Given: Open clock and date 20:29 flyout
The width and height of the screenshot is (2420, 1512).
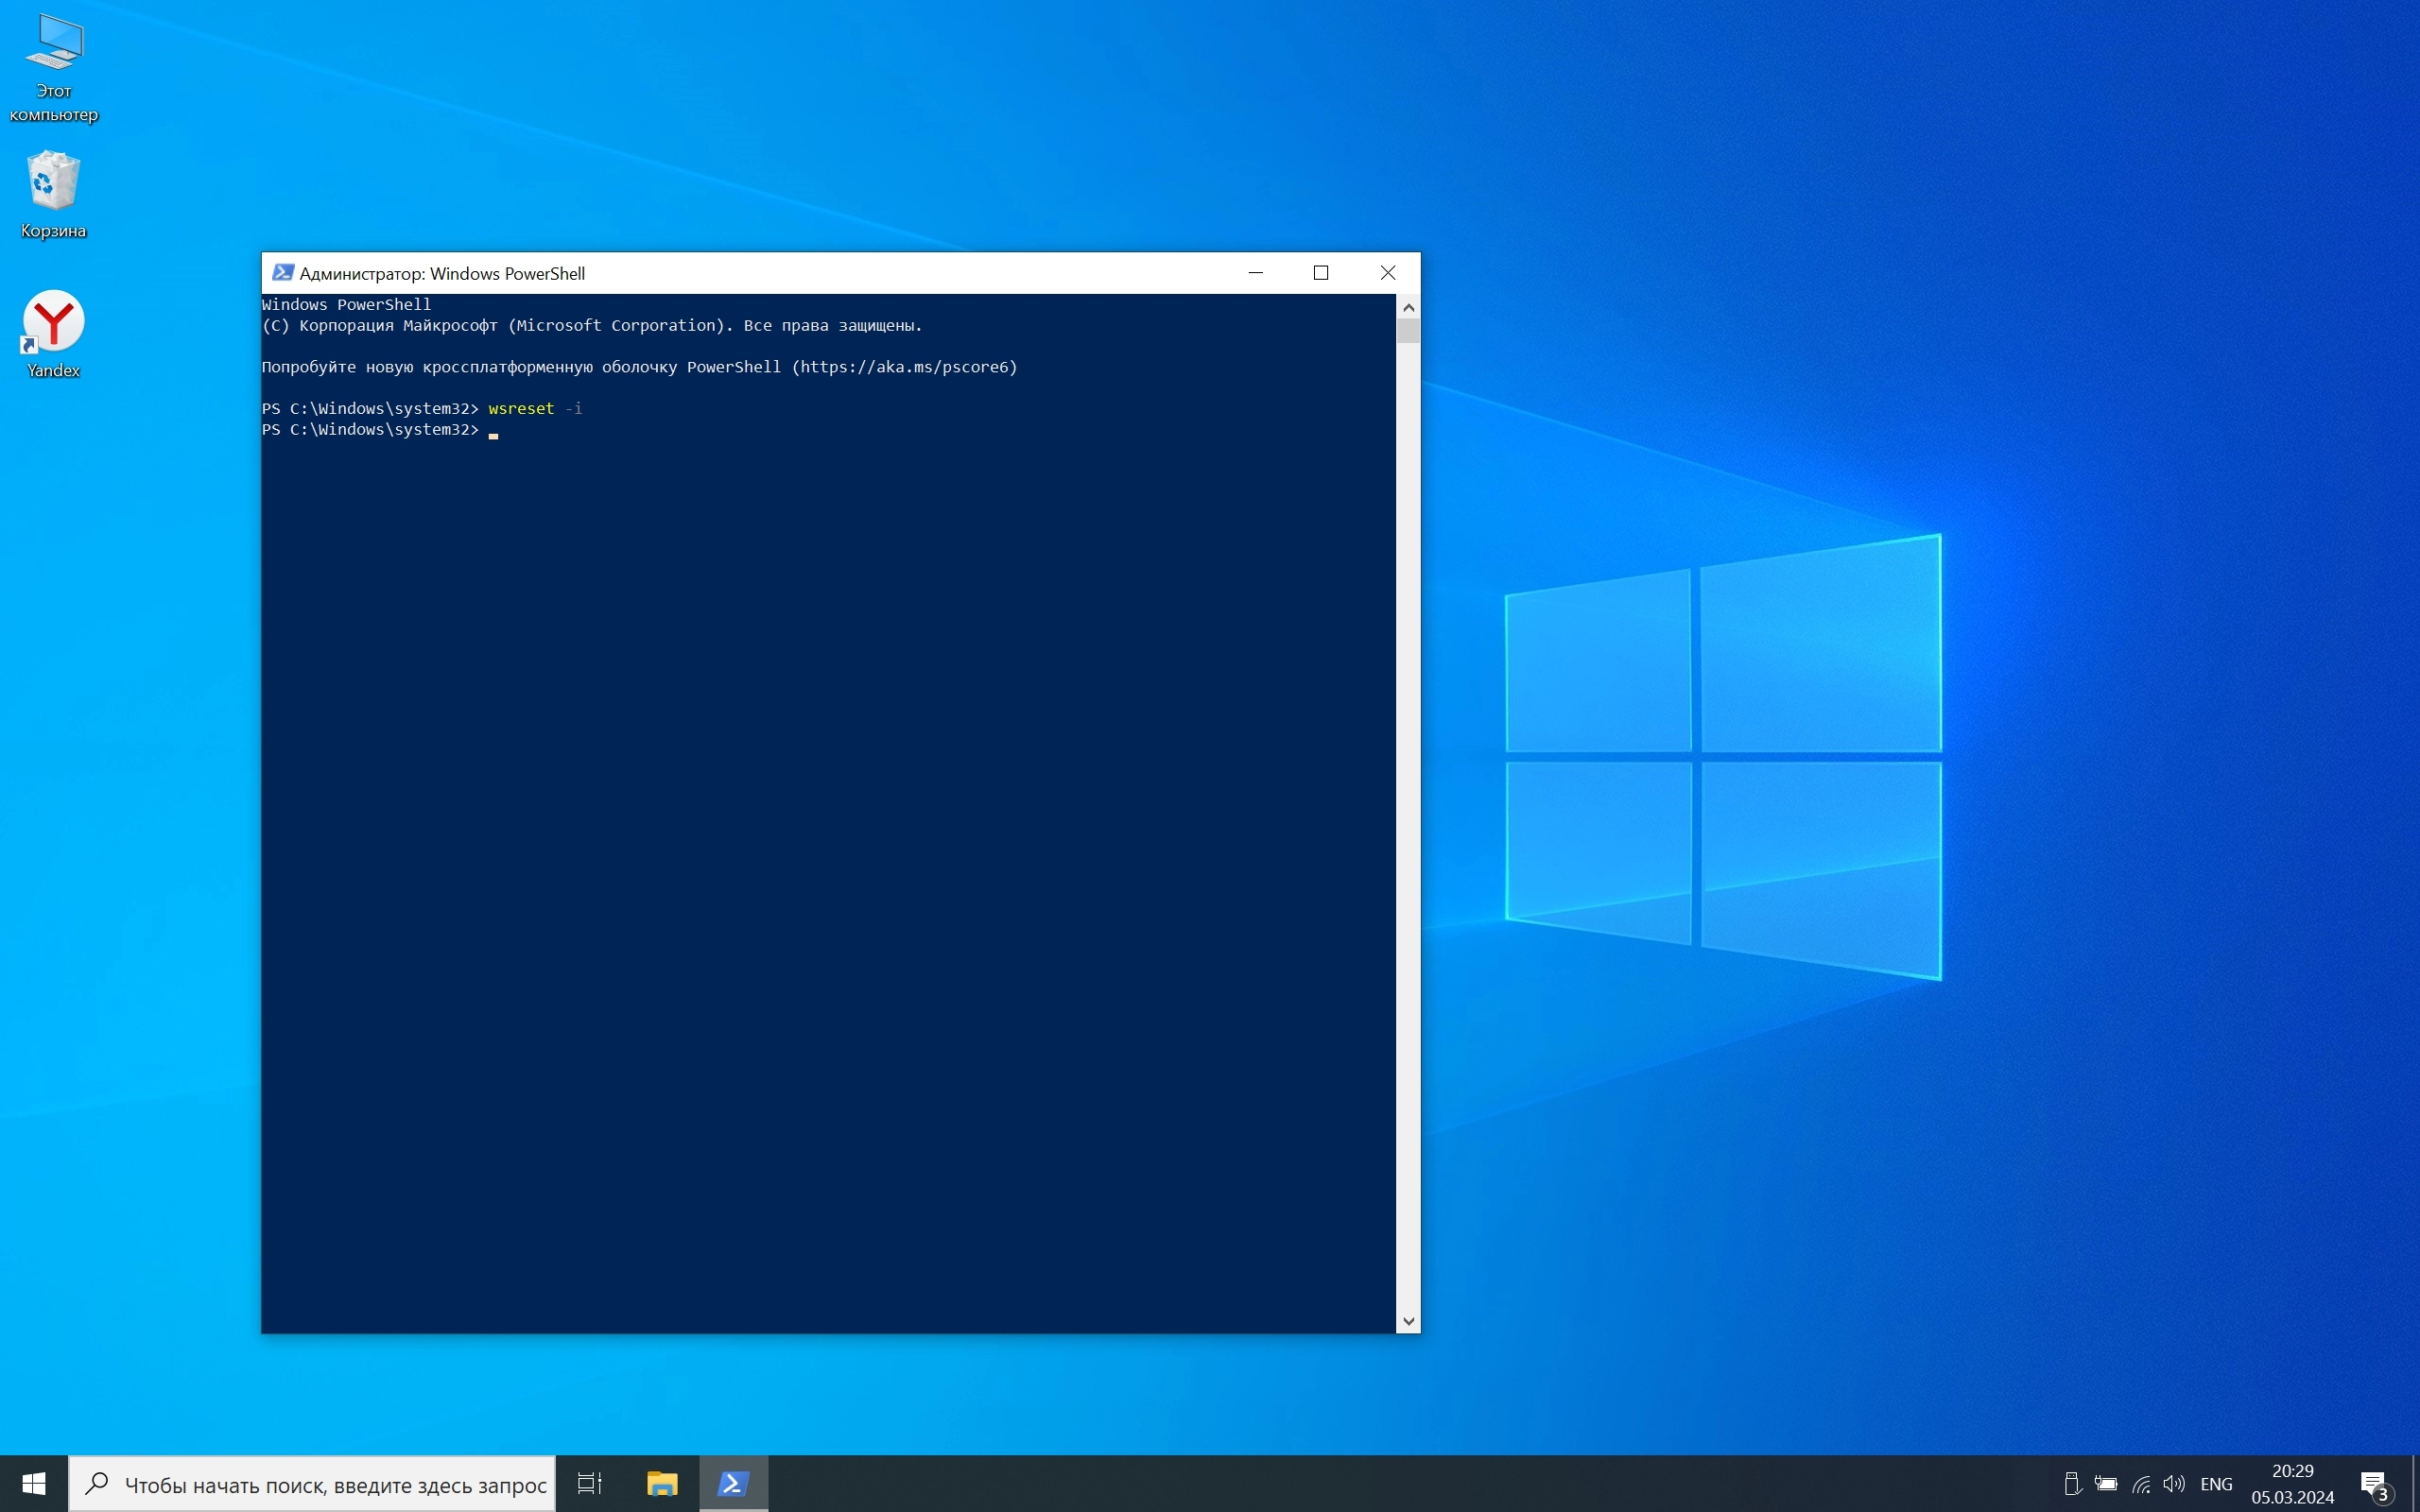Looking at the screenshot, I should tap(2292, 1484).
